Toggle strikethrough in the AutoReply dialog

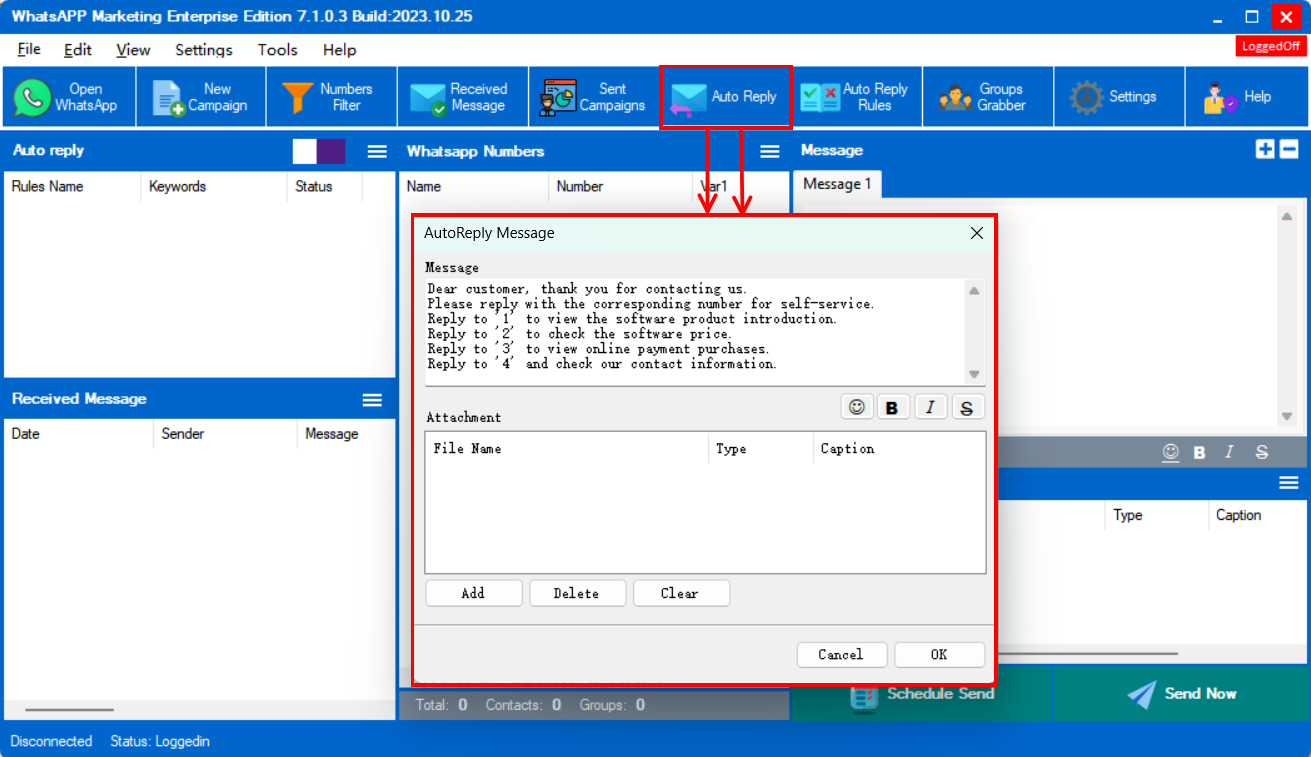coord(966,407)
